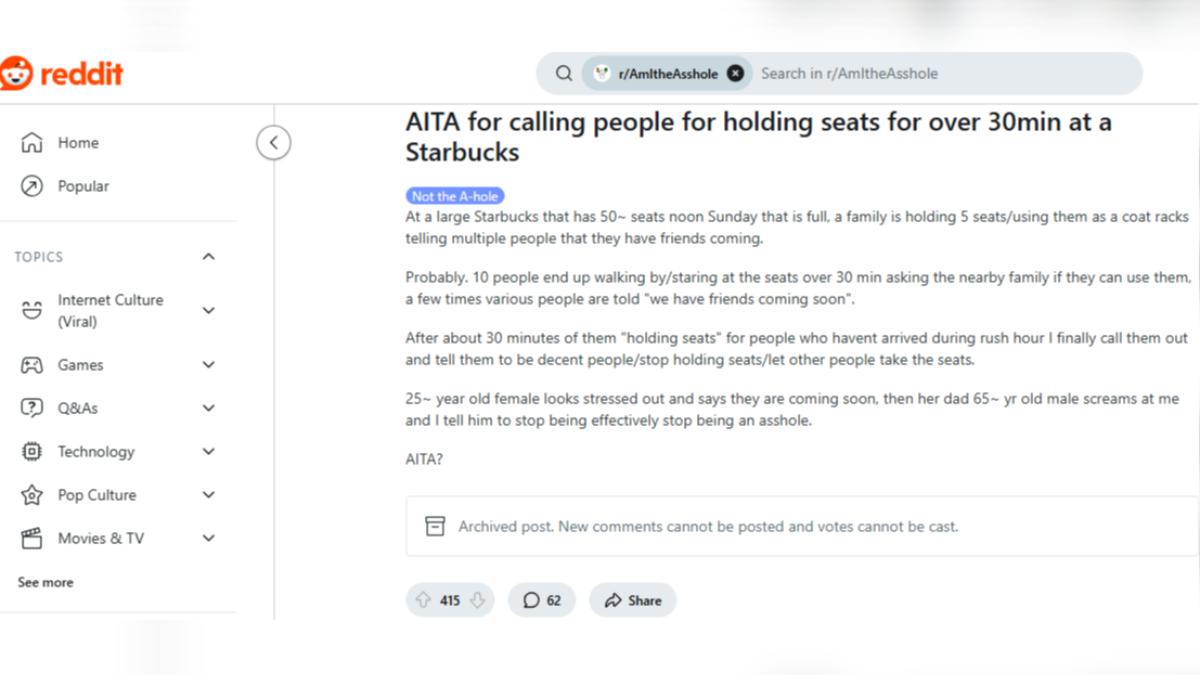Click the Reddit logo icon
Screen dimensions: 1200x675
pos(15,74)
